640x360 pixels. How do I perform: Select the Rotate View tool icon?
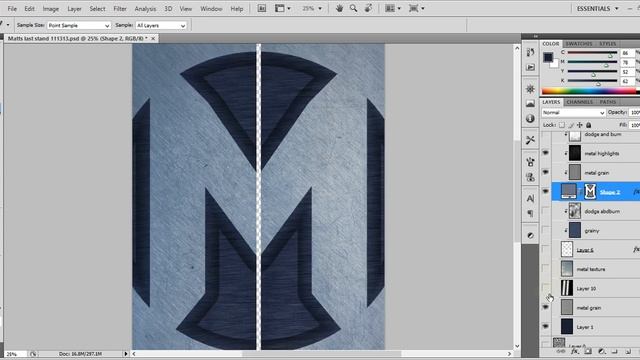[x=368, y=8]
